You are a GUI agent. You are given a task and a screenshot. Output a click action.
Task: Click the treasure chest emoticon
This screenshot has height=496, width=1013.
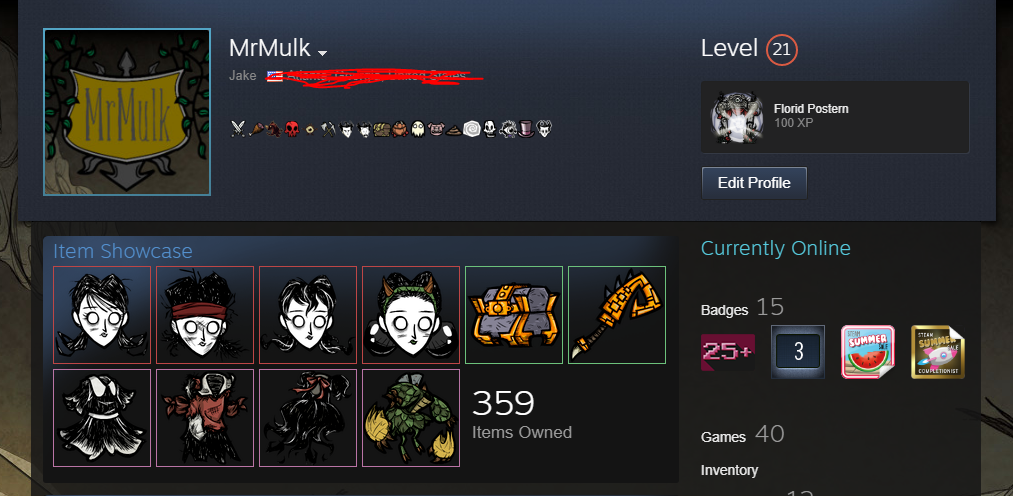click(x=382, y=130)
